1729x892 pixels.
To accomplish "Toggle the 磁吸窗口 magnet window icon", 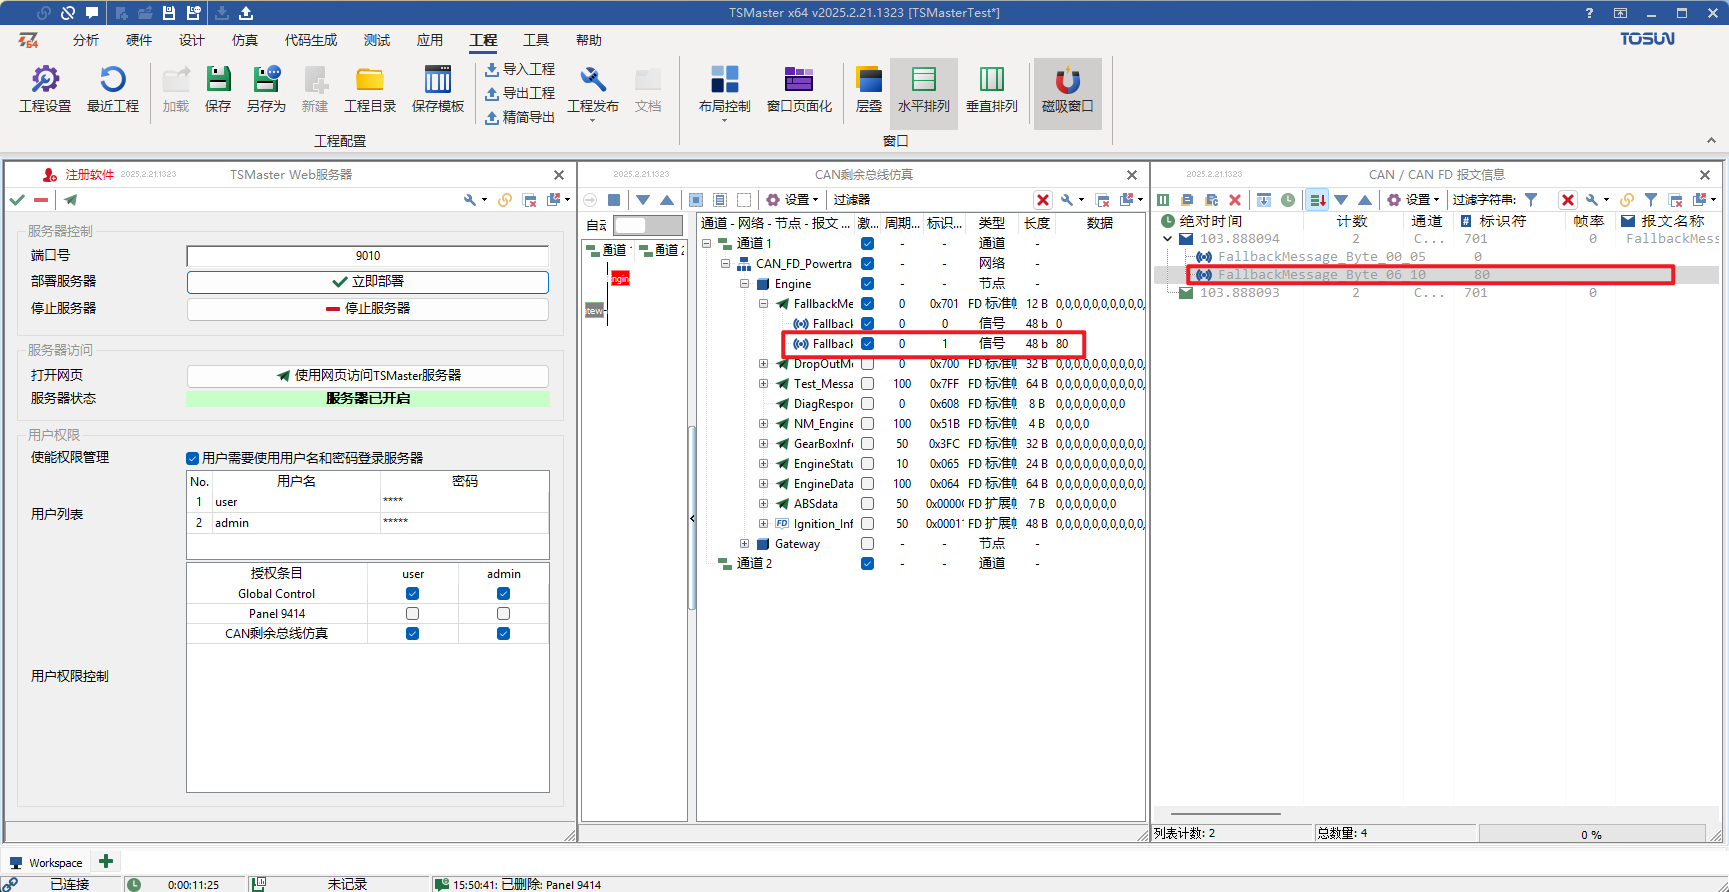I will [1067, 89].
